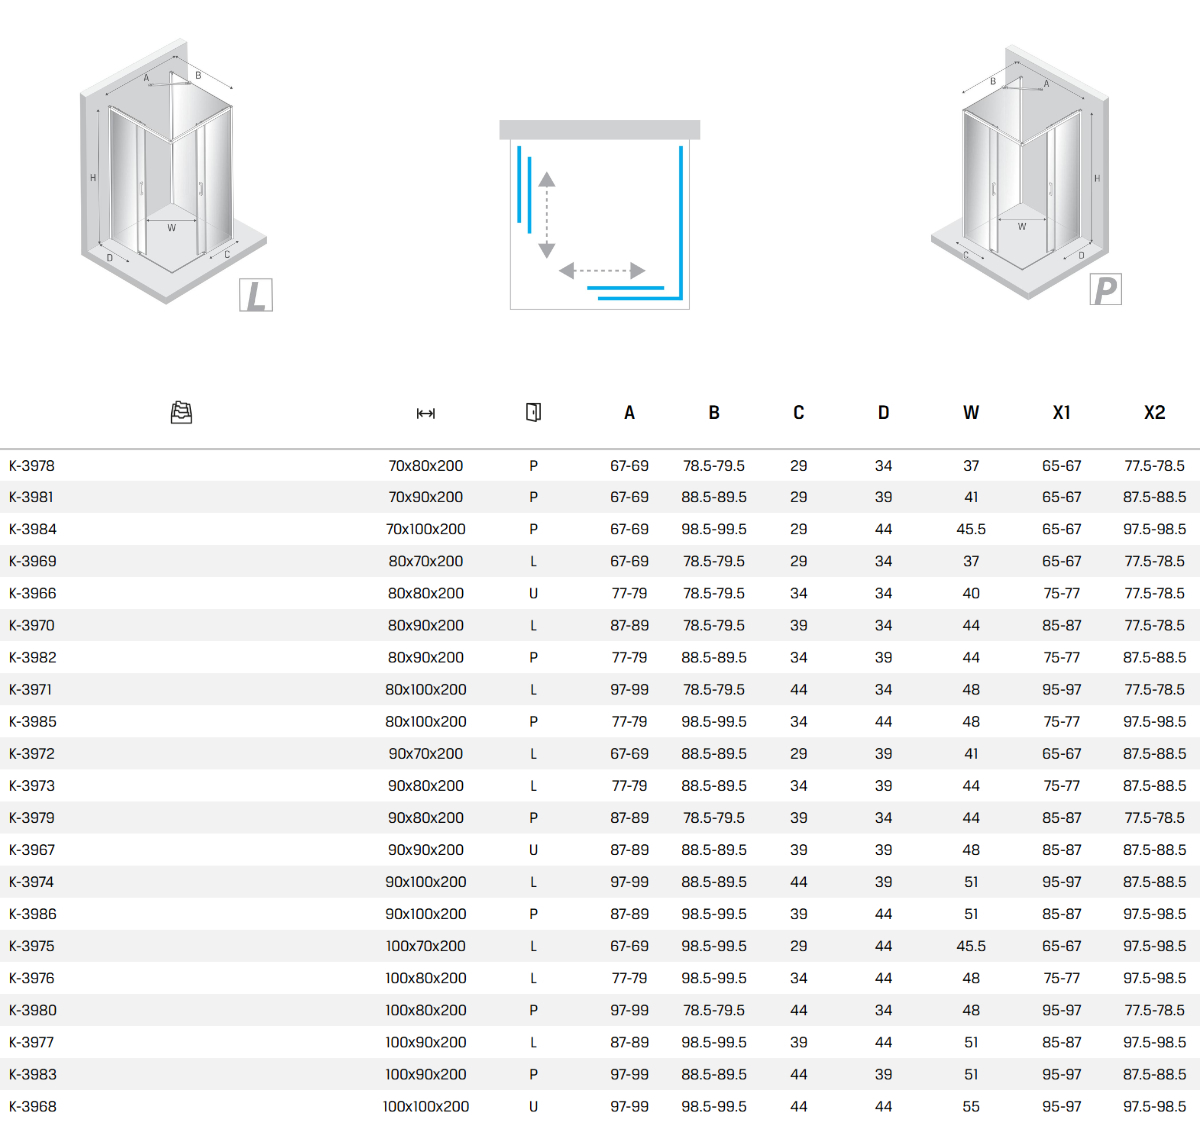Click the 100x100x200 size cell
Viewport: 1200px width, 1139px height.
point(426,1107)
